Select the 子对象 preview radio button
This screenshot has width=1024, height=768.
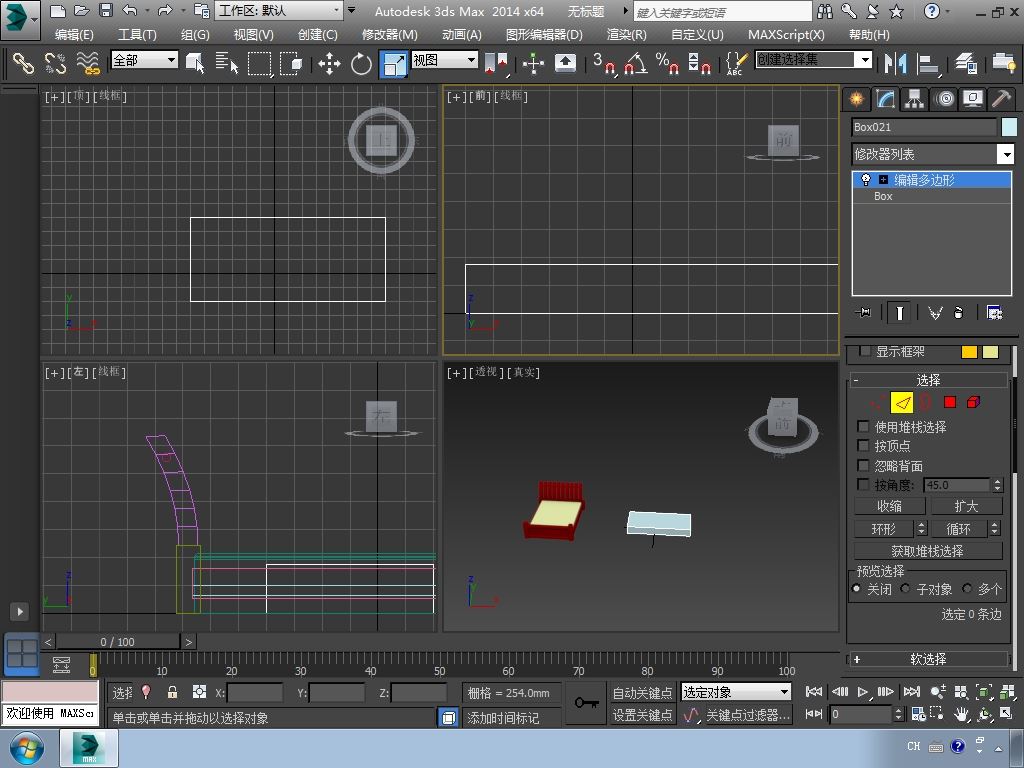tap(905, 588)
